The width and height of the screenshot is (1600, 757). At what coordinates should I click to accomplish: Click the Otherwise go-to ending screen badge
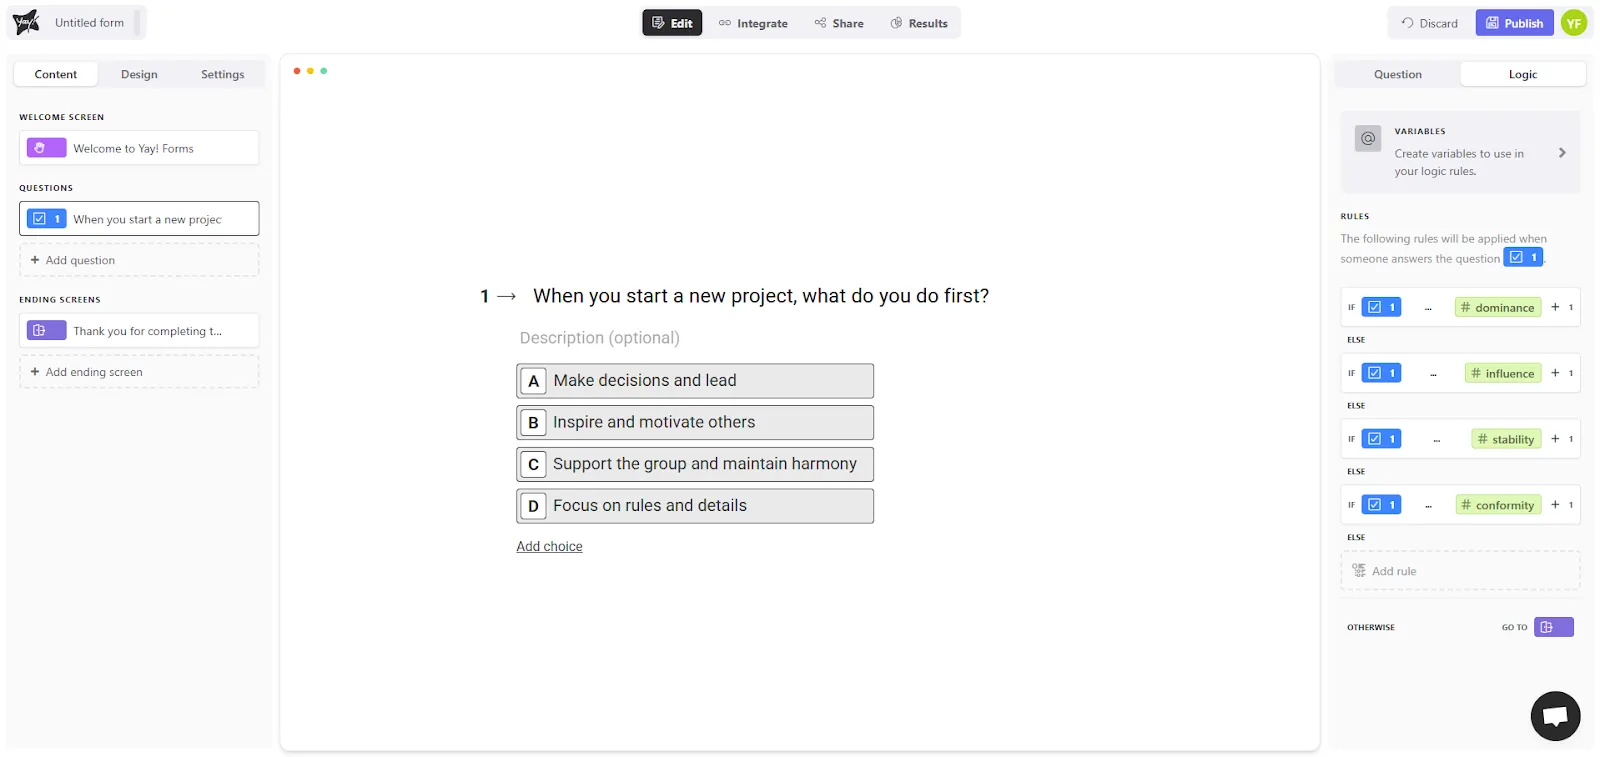1553,627
